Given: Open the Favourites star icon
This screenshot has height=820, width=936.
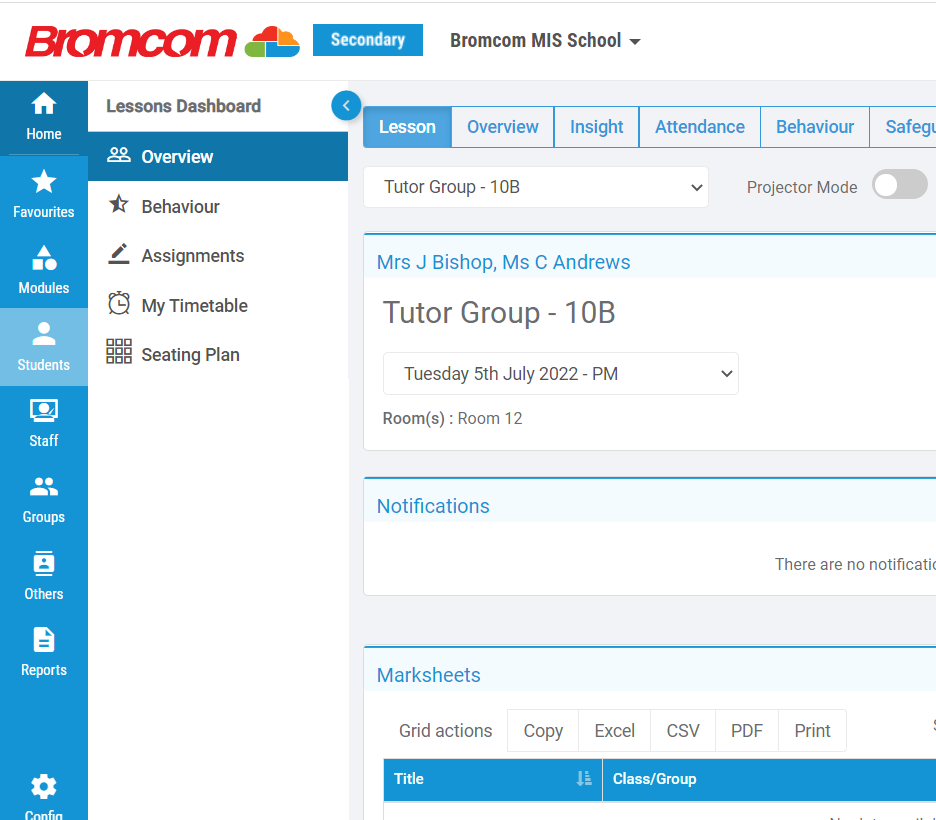Looking at the screenshot, I should (44, 182).
